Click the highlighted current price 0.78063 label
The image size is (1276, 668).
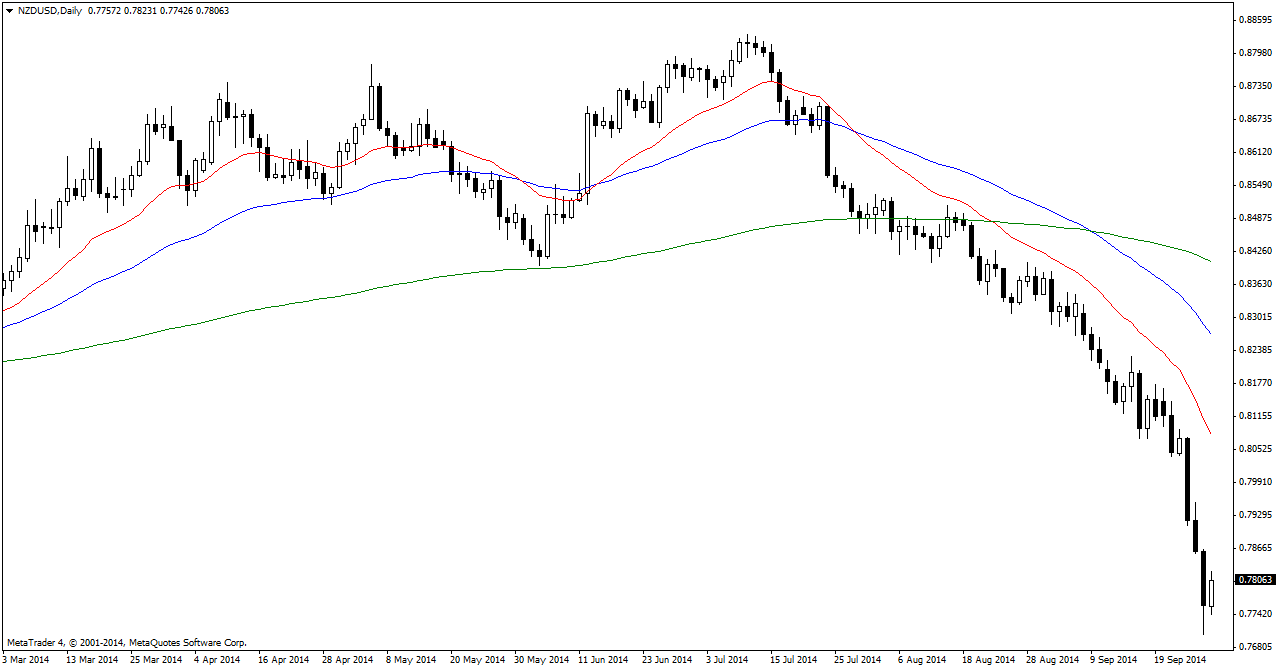[x=1254, y=580]
